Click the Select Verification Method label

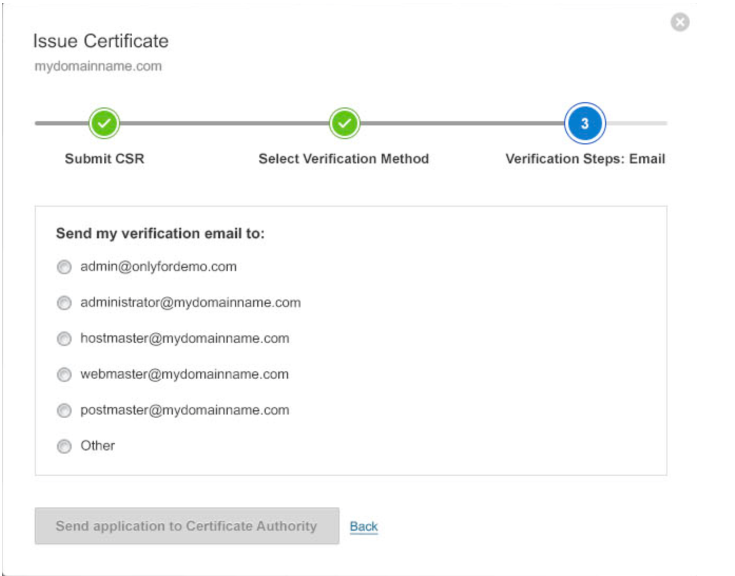pyautogui.click(x=344, y=159)
